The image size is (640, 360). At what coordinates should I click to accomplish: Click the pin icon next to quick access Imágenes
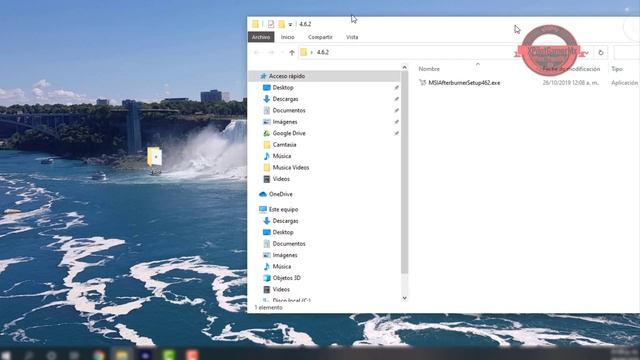coord(396,122)
